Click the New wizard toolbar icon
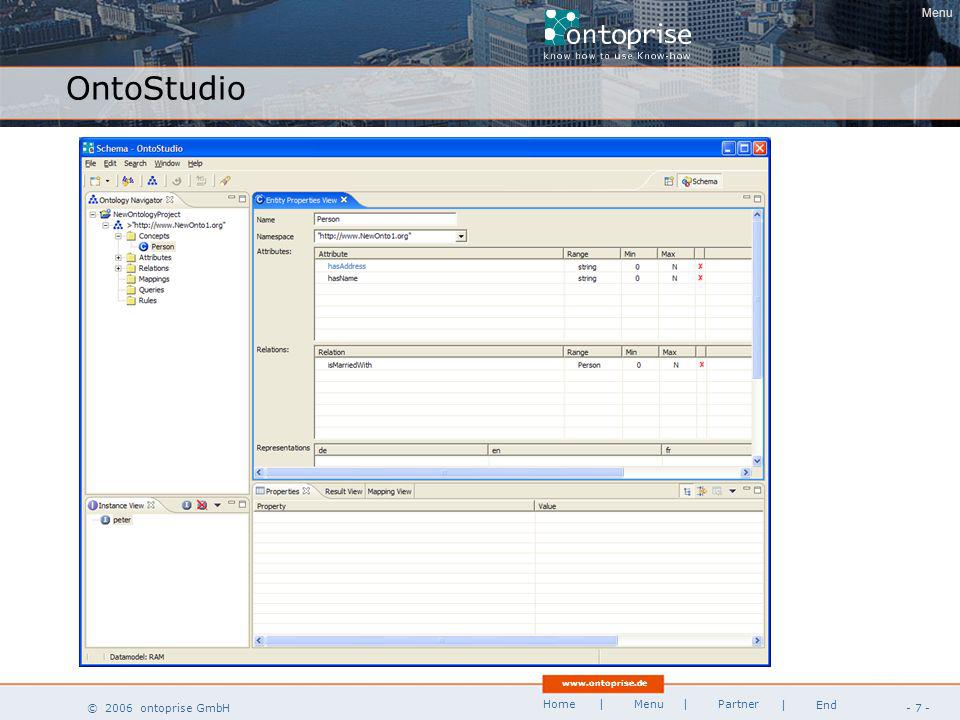 point(95,181)
